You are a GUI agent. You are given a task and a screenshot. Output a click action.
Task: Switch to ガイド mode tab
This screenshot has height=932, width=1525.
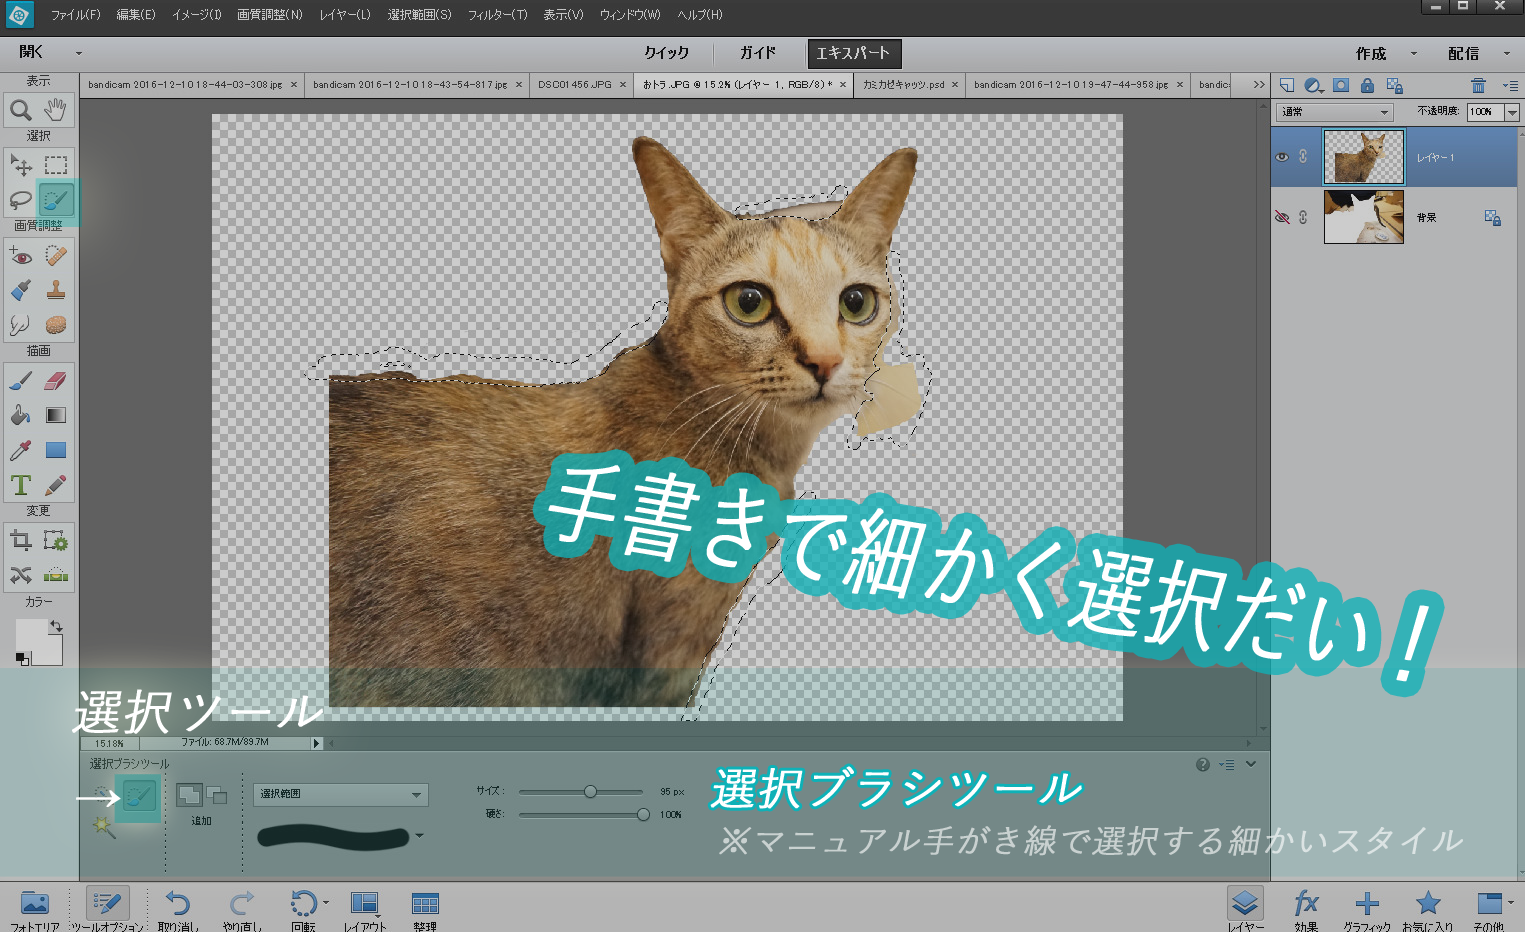757,53
